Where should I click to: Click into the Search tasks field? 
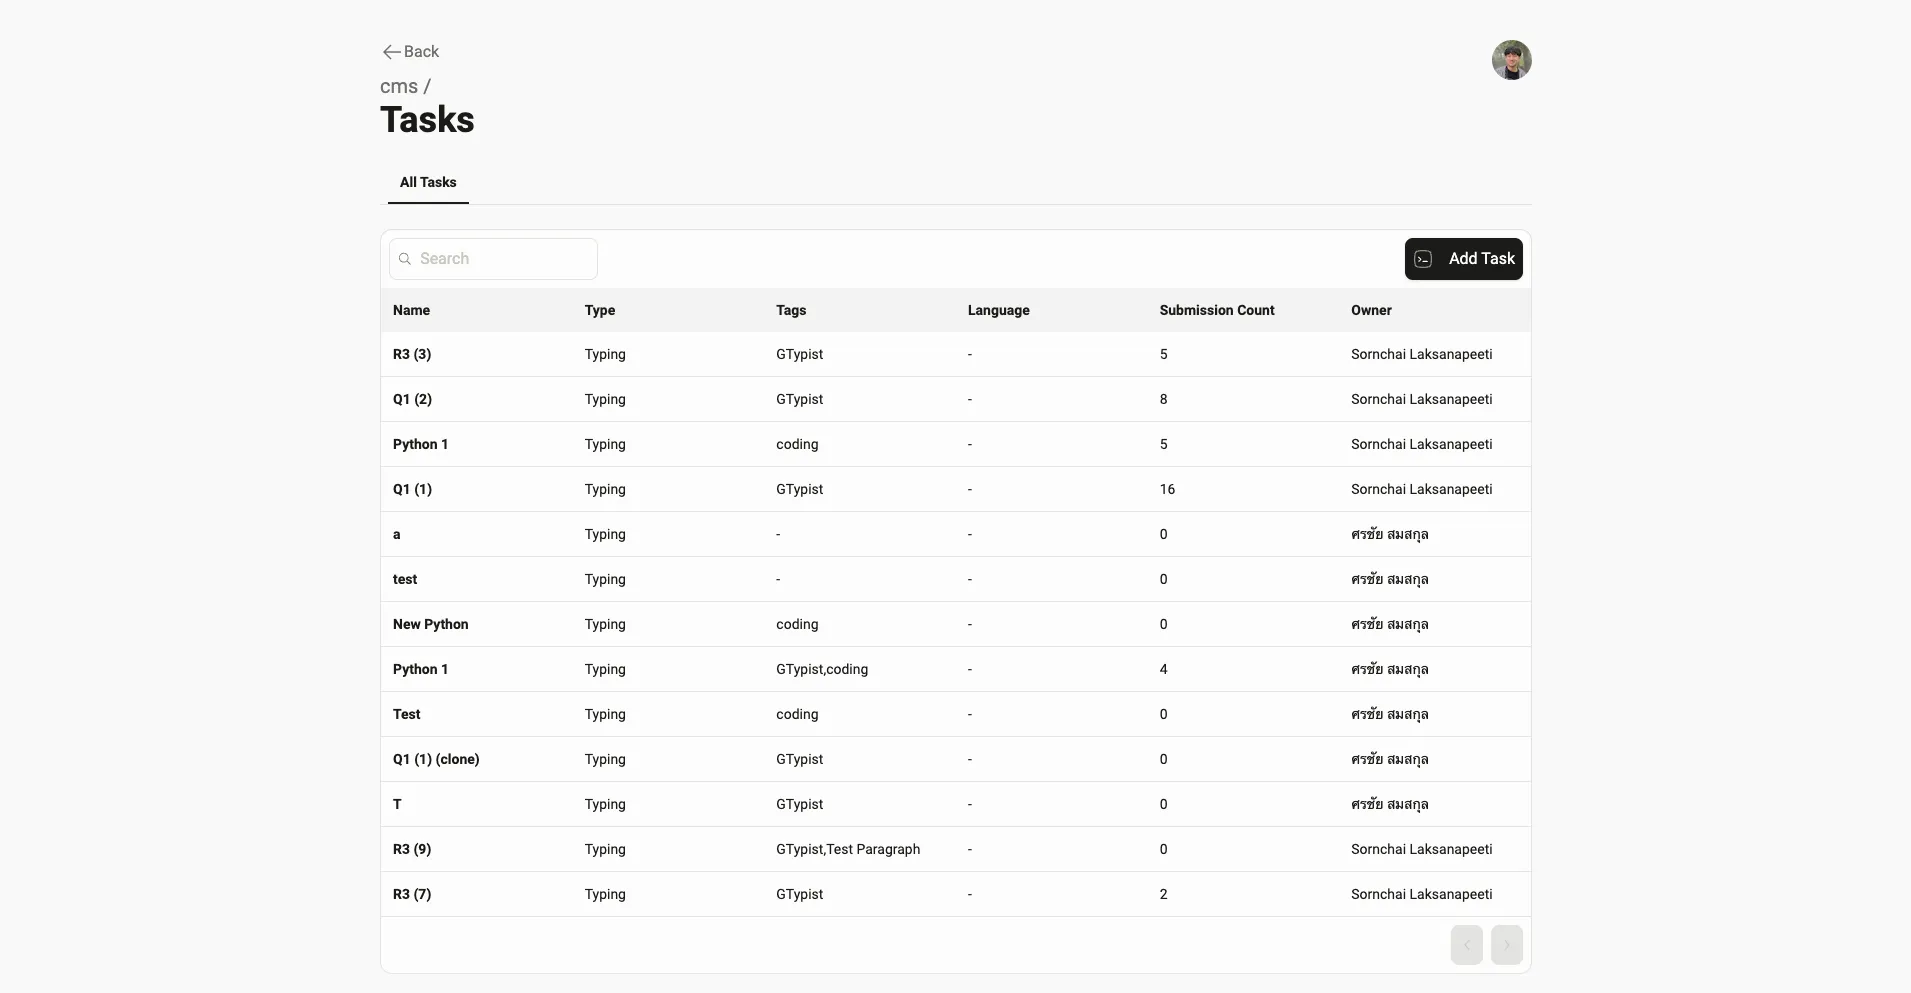coord(493,259)
